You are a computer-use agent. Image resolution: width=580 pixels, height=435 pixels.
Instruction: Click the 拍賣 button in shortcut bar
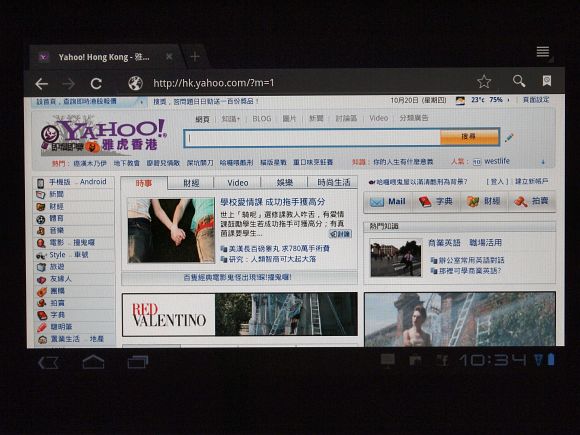coord(532,201)
